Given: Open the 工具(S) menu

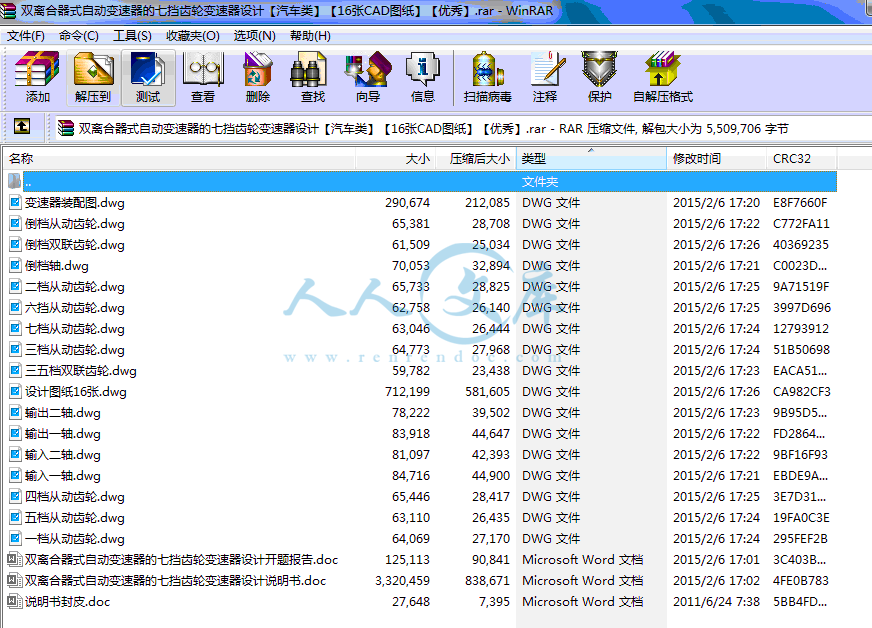Looking at the screenshot, I should click(x=132, y=36).
